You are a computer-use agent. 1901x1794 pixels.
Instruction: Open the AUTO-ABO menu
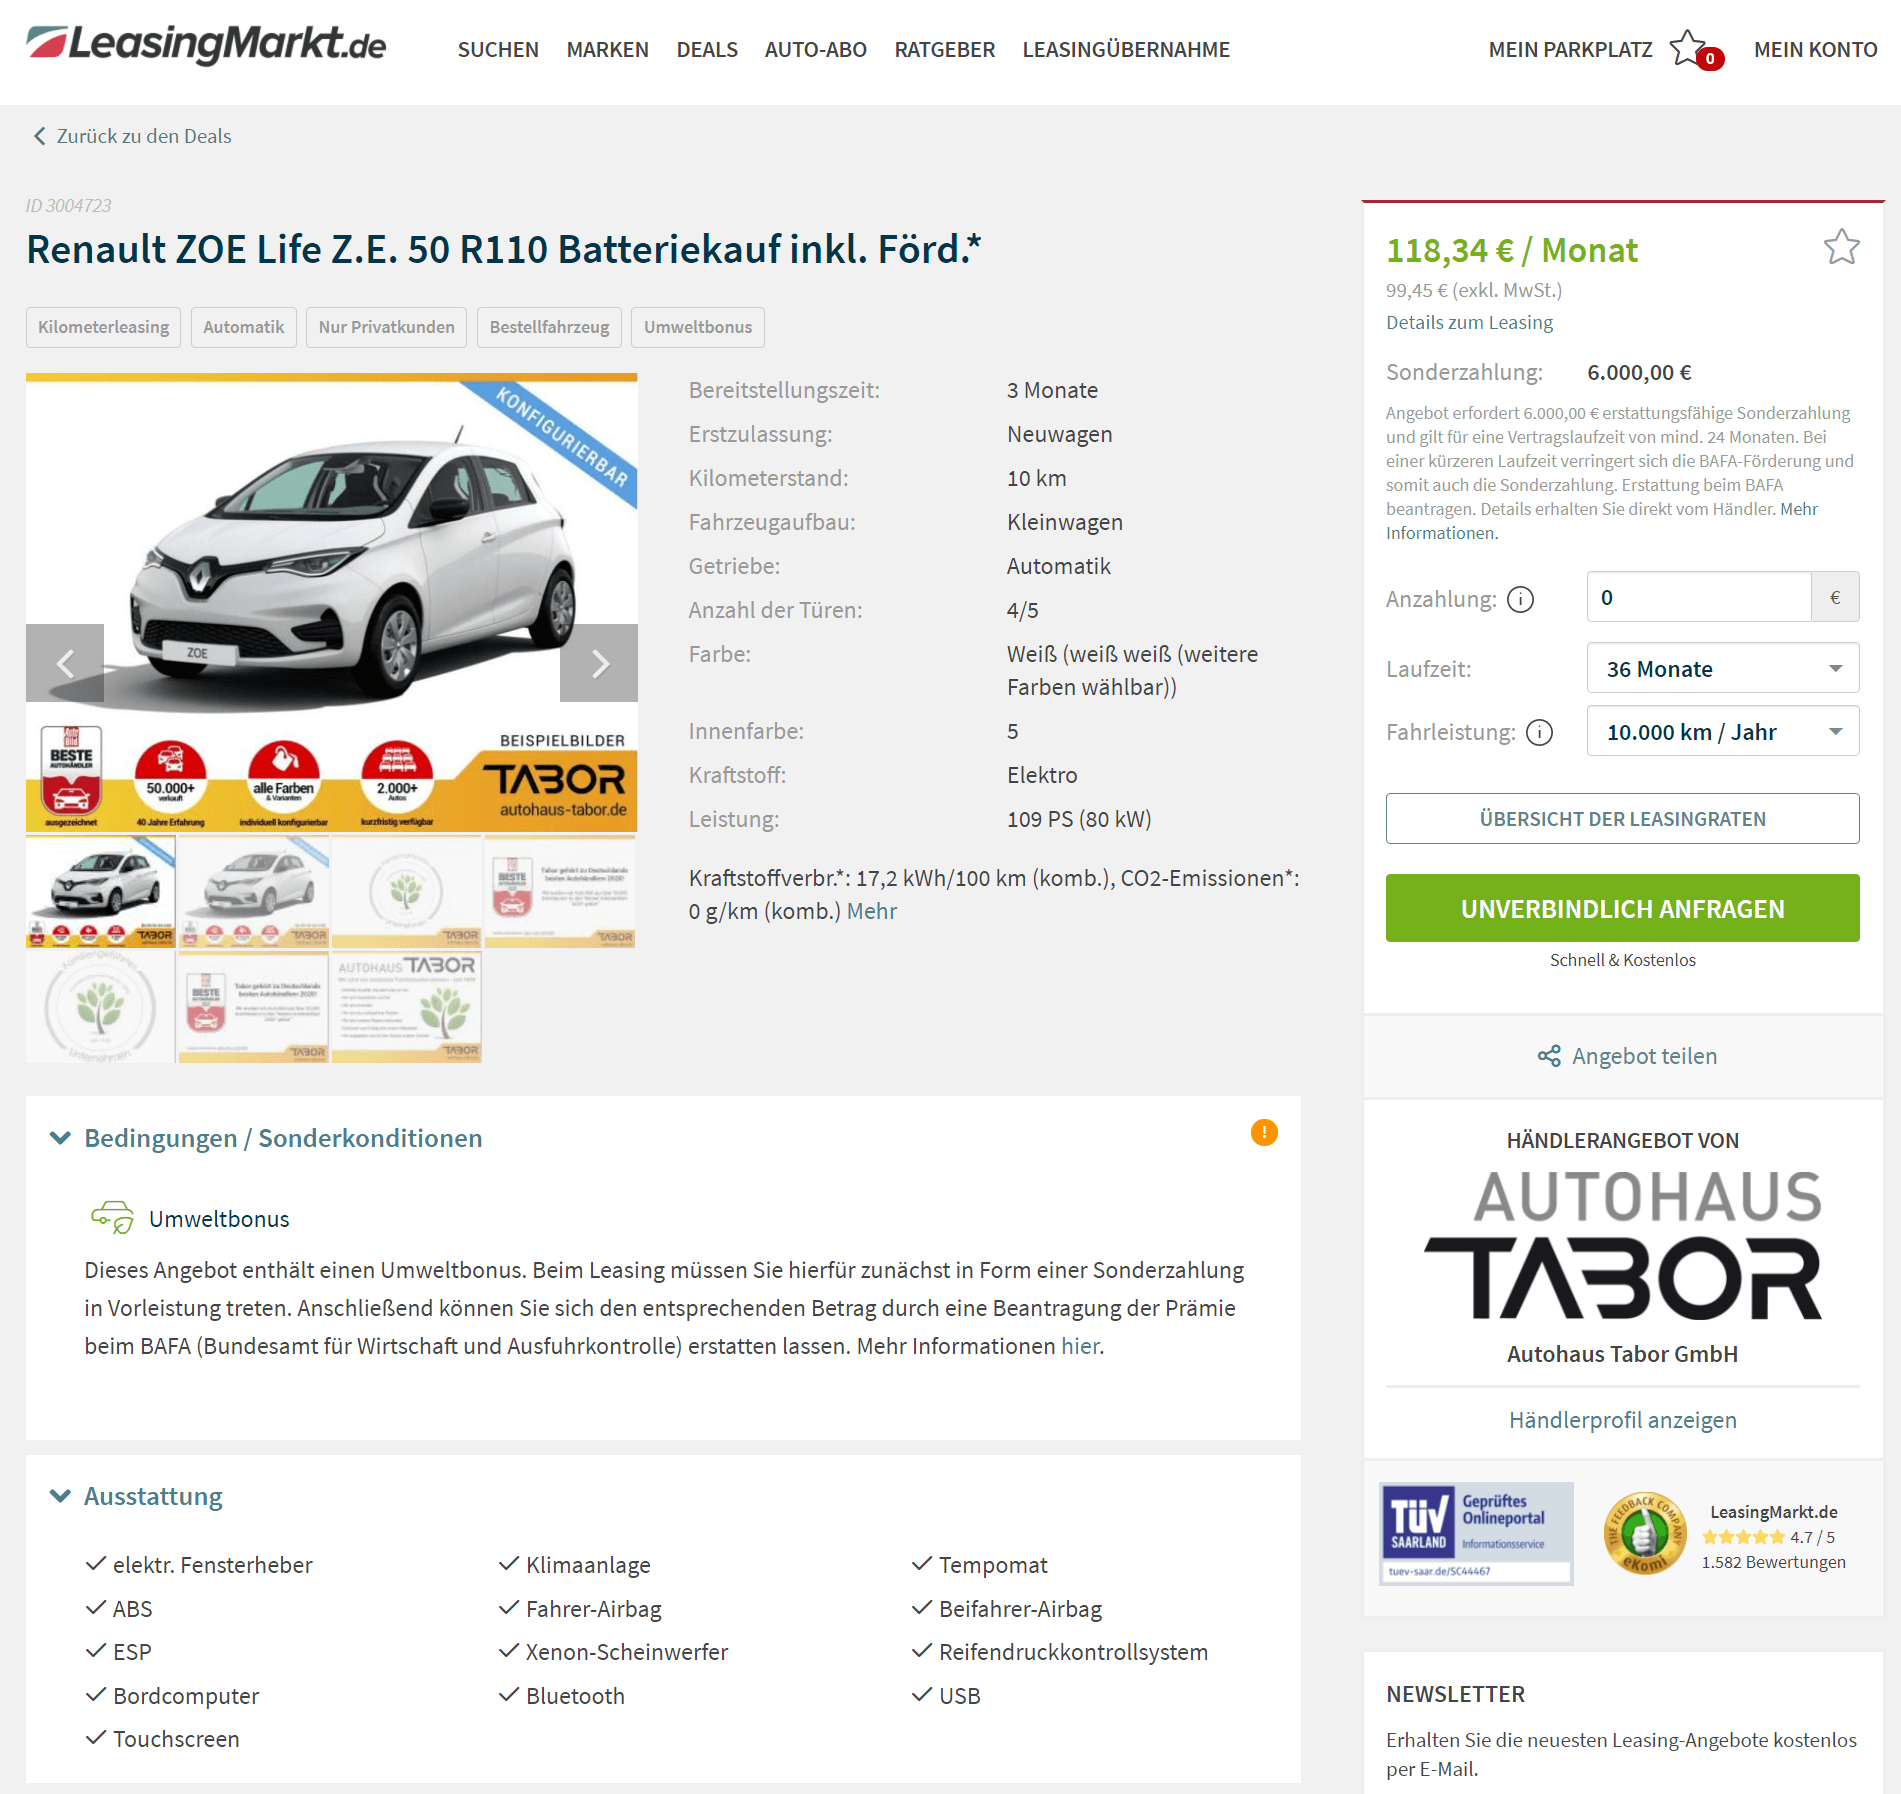(x=815, y=50)
